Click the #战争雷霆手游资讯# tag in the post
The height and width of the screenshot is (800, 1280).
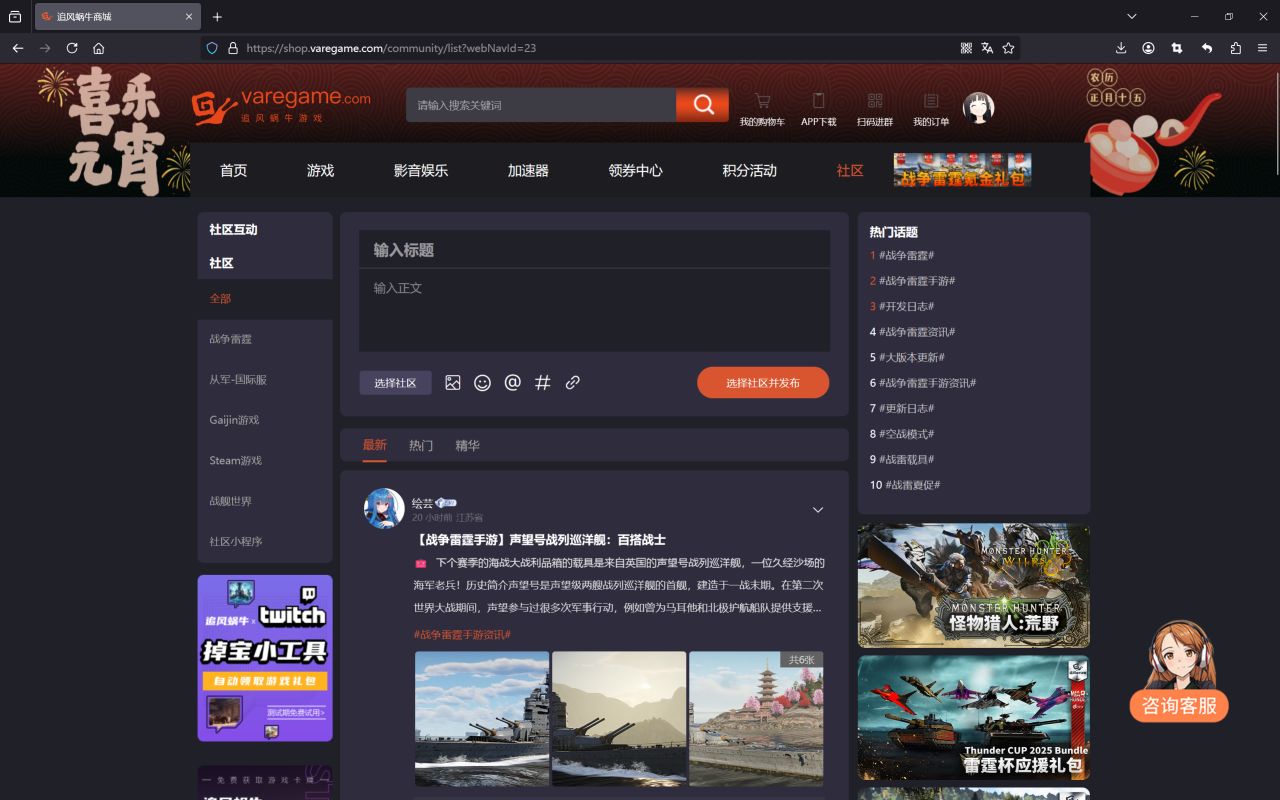(x=462, y=634)
